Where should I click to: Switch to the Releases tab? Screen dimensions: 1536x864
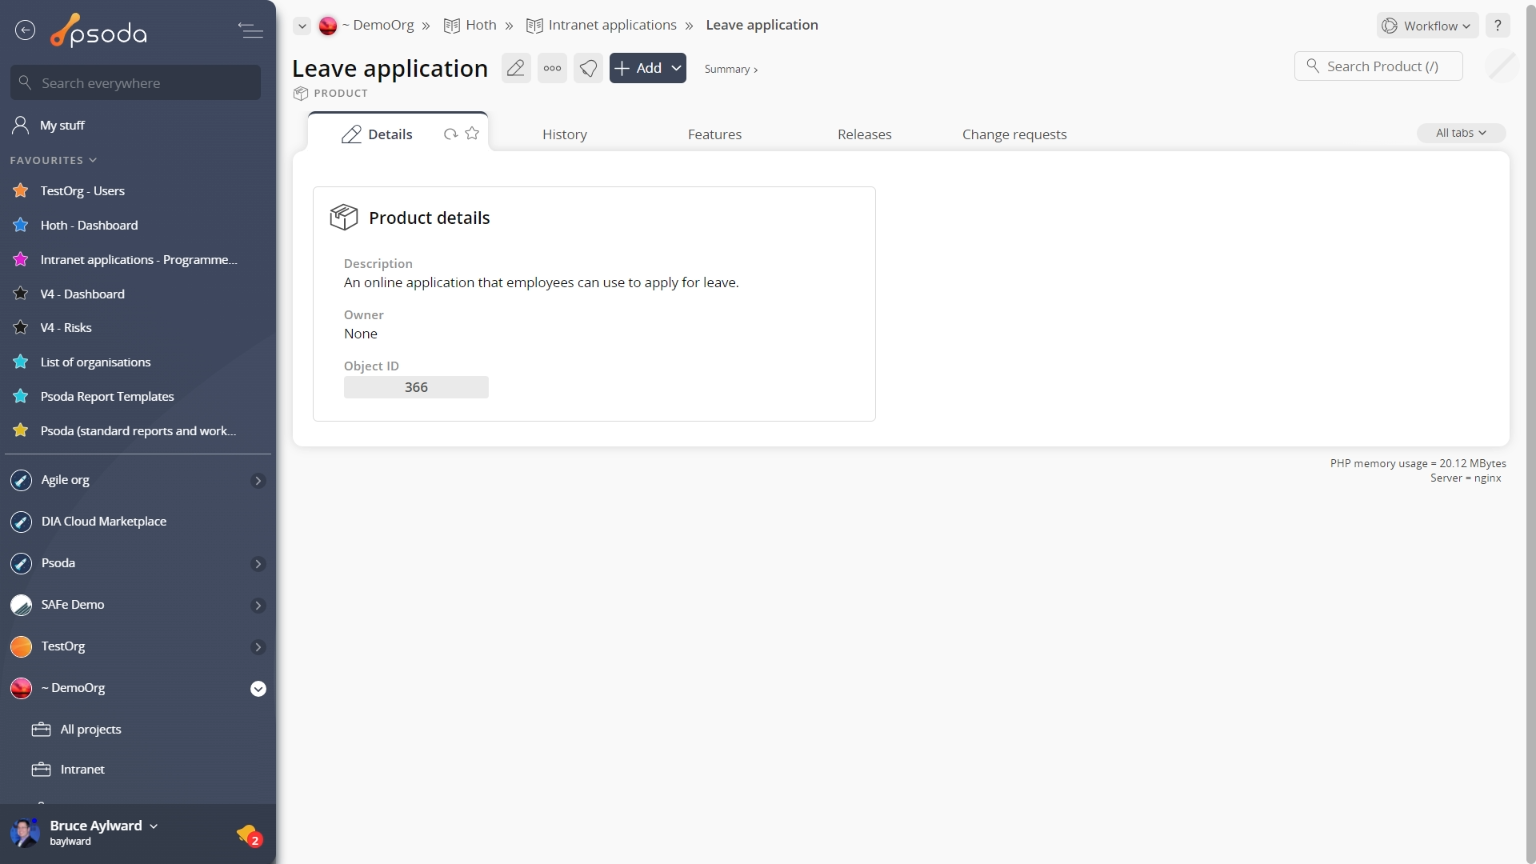coord(865,134)
